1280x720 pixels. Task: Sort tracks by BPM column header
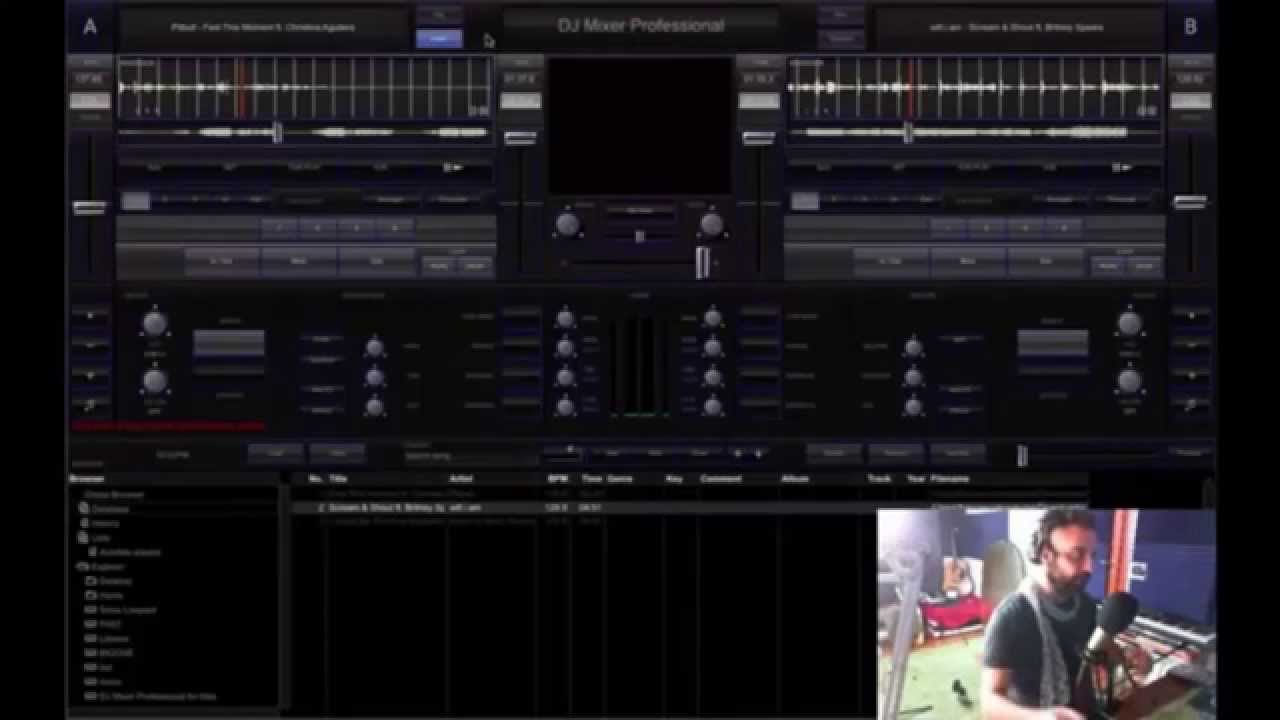(557, 479)
